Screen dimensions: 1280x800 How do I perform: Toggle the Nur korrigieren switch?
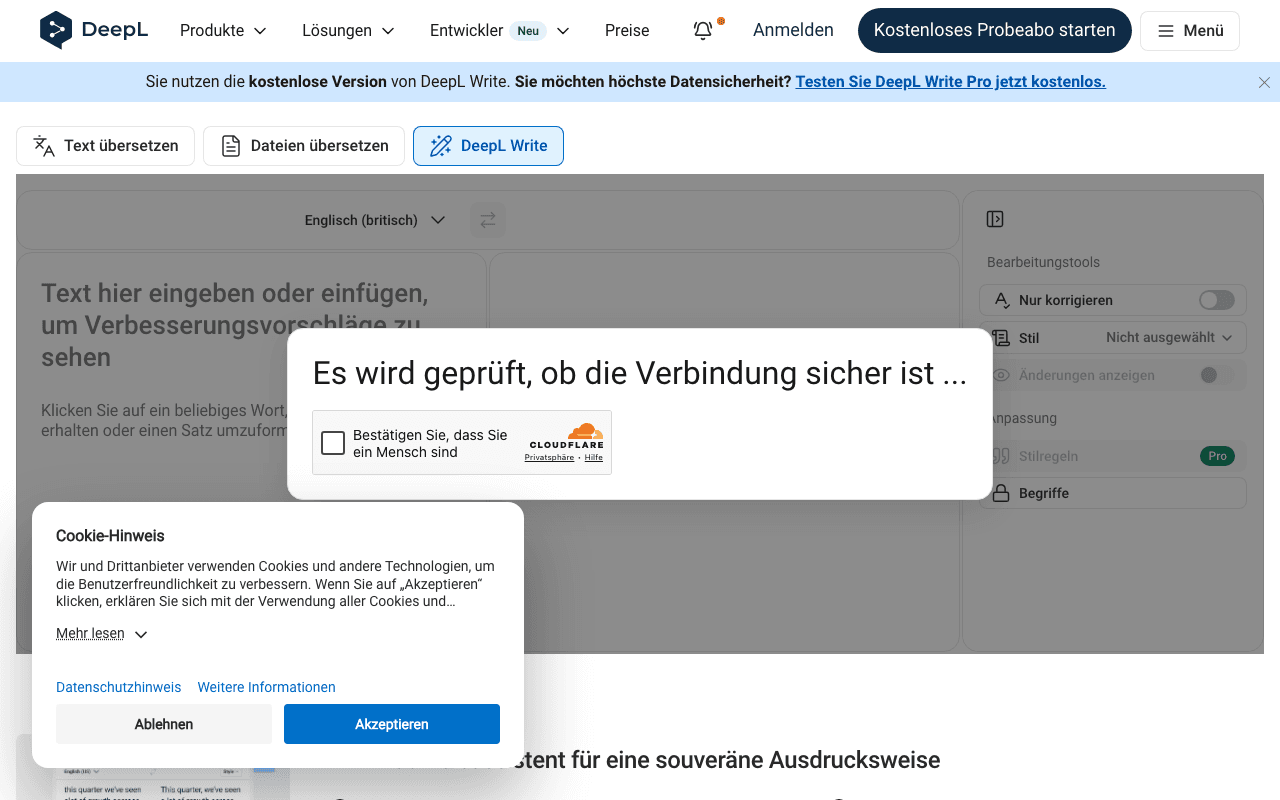[1217, 300]
